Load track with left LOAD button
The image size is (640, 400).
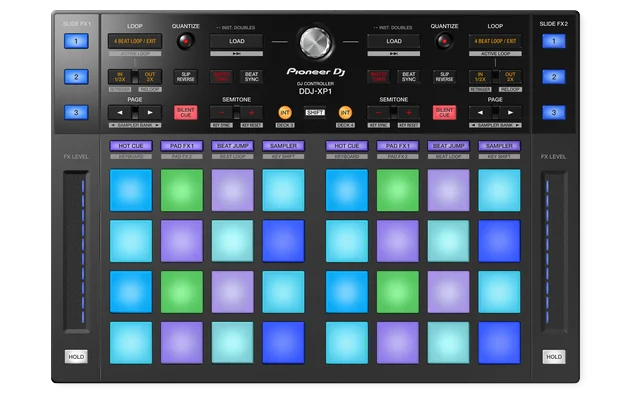click(x=236, y=41)
